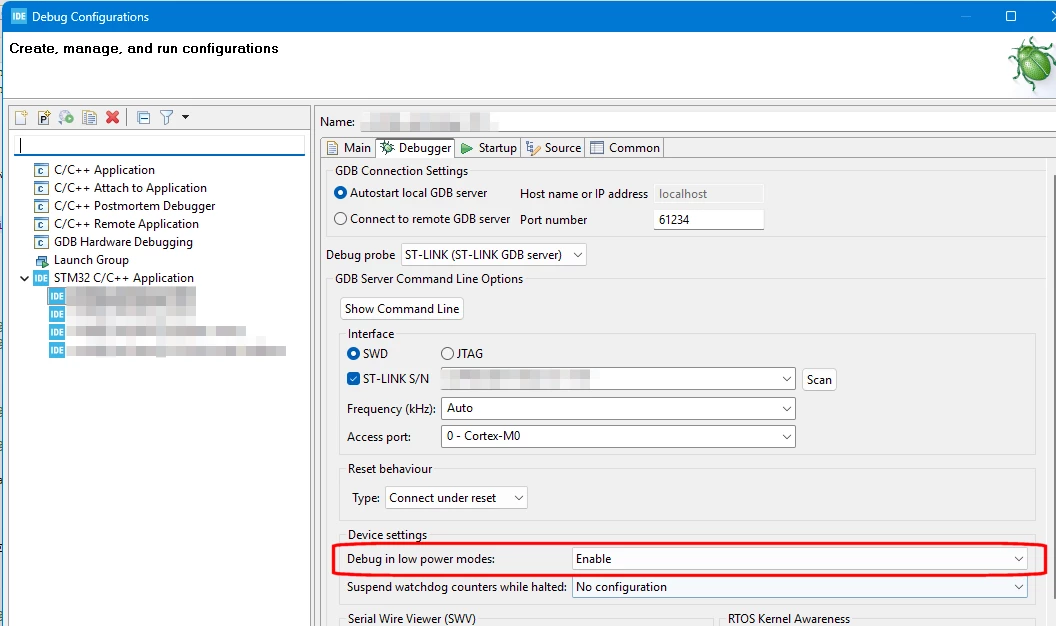Select the Launch Group entry

click(x=91, y=260)
